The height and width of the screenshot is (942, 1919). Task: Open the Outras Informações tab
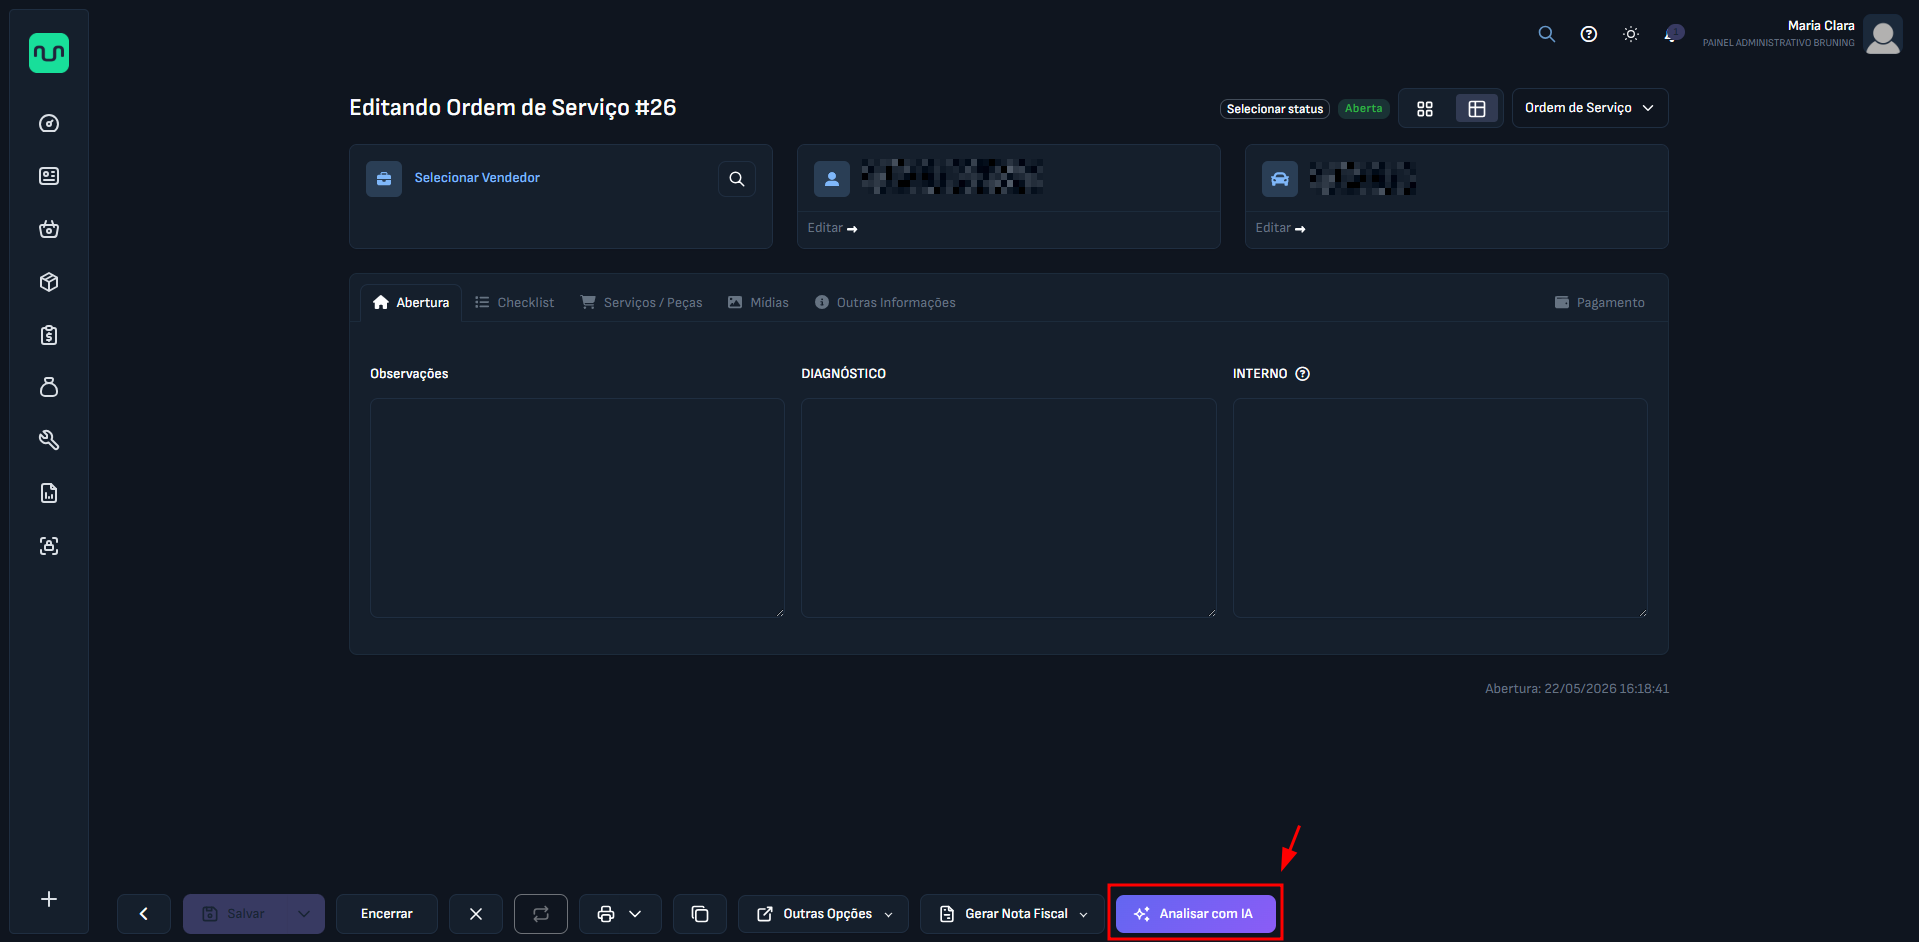[x=885, y=303]
